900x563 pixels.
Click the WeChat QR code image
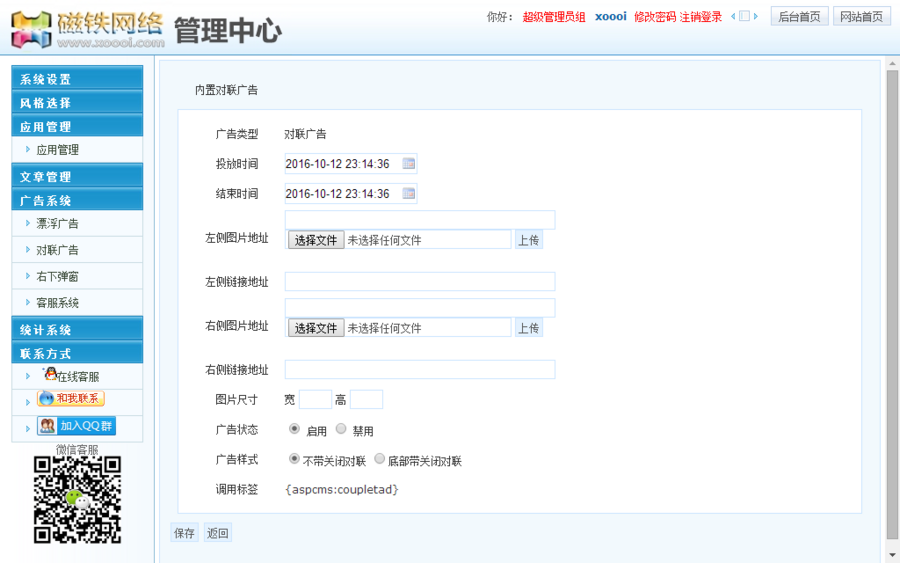click(77, 500)
